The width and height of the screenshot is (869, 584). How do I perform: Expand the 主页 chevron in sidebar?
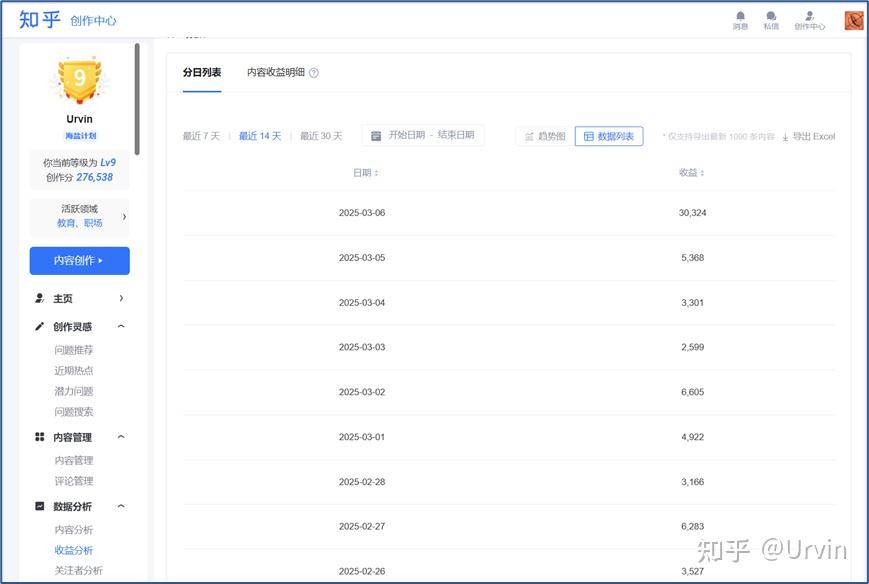tap(121, 298)
